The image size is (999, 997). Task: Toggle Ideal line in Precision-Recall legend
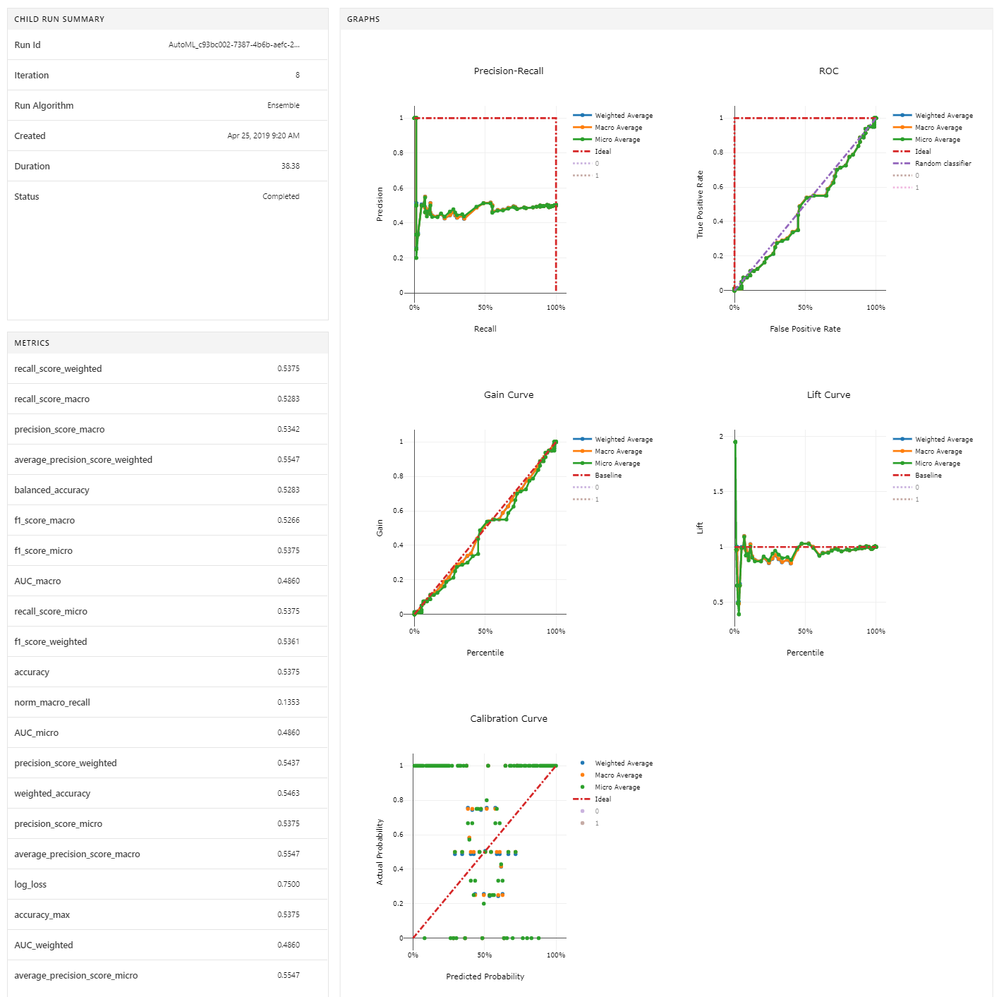[x=602, y=151]
